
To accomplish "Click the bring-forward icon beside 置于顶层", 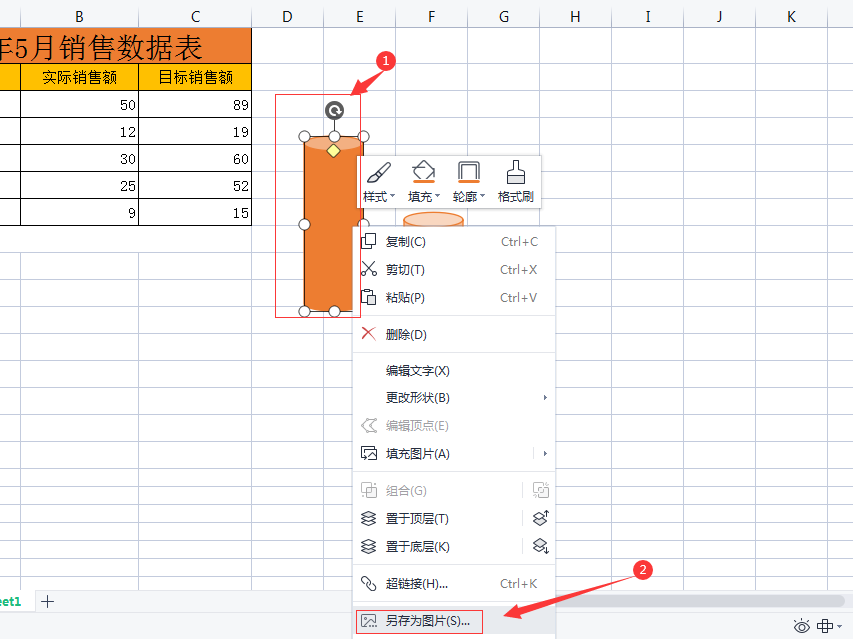I will (540, 518).
